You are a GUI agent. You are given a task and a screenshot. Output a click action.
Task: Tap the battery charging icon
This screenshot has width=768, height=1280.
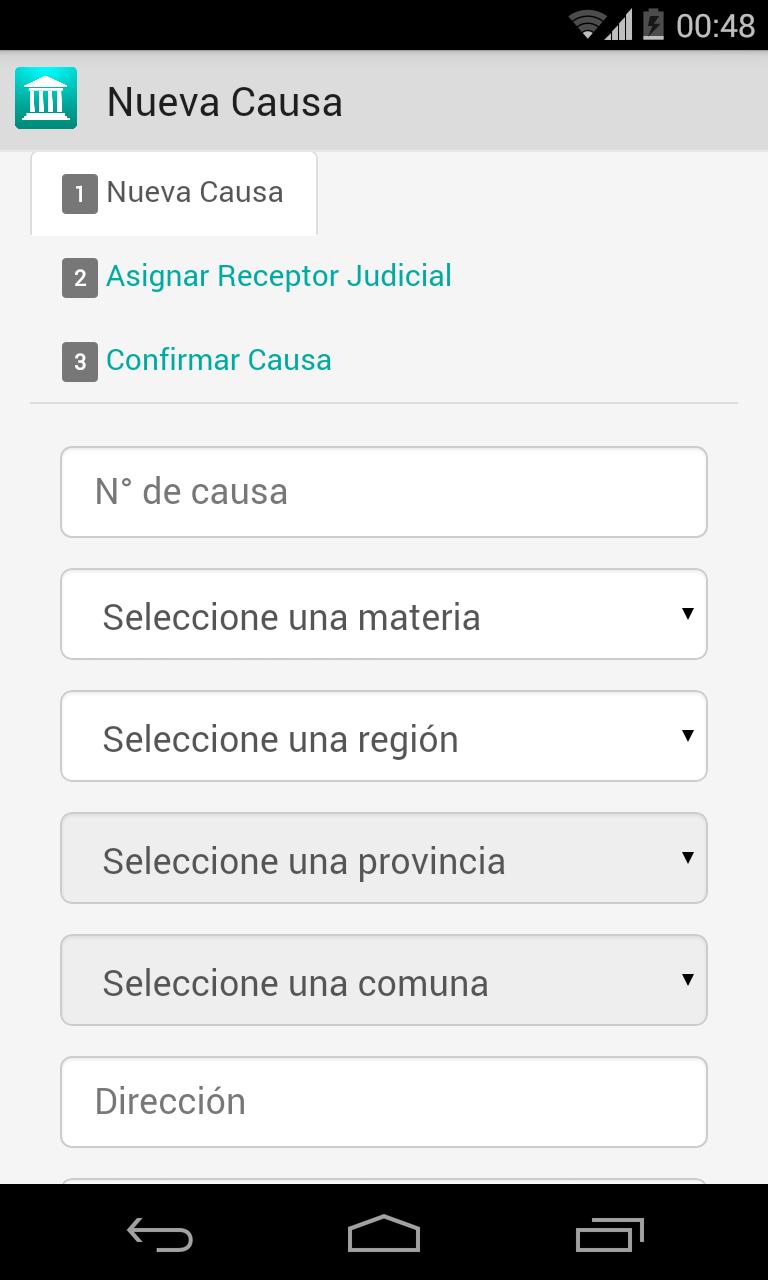pyautogui.click(x=652, y=24)
